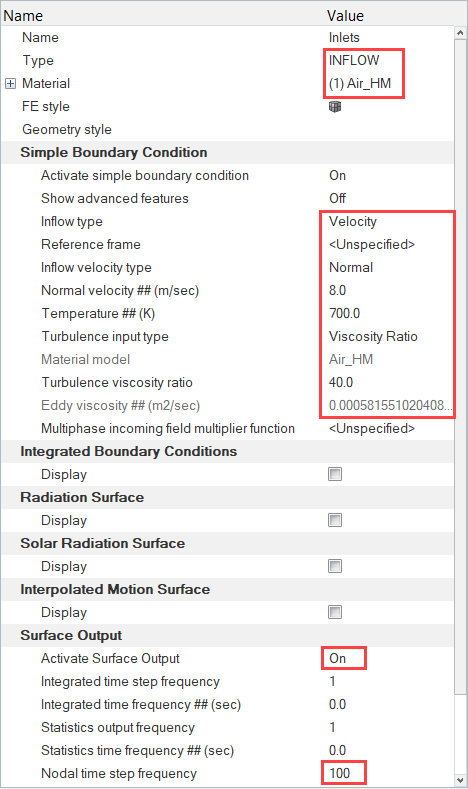Image resolution: width=468 pixels, height=789 pixels.
Task: Click the Nodal time step frequency value
Action: pyautogui.click(x=340, y=773)
